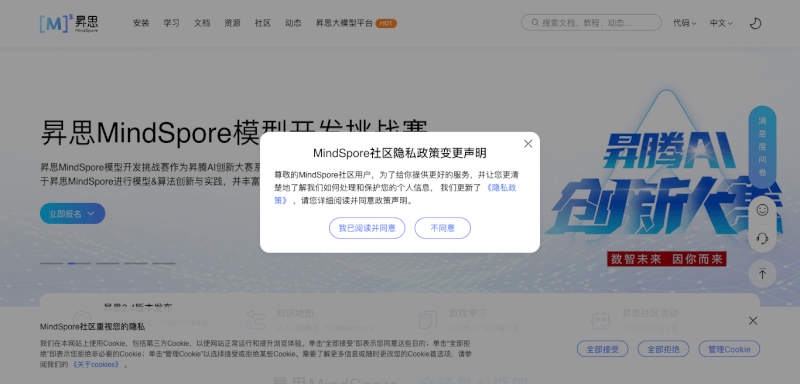The image size is (800, 384).
Task: Open the 文档 menu
Action: click(x=202, y=23)
